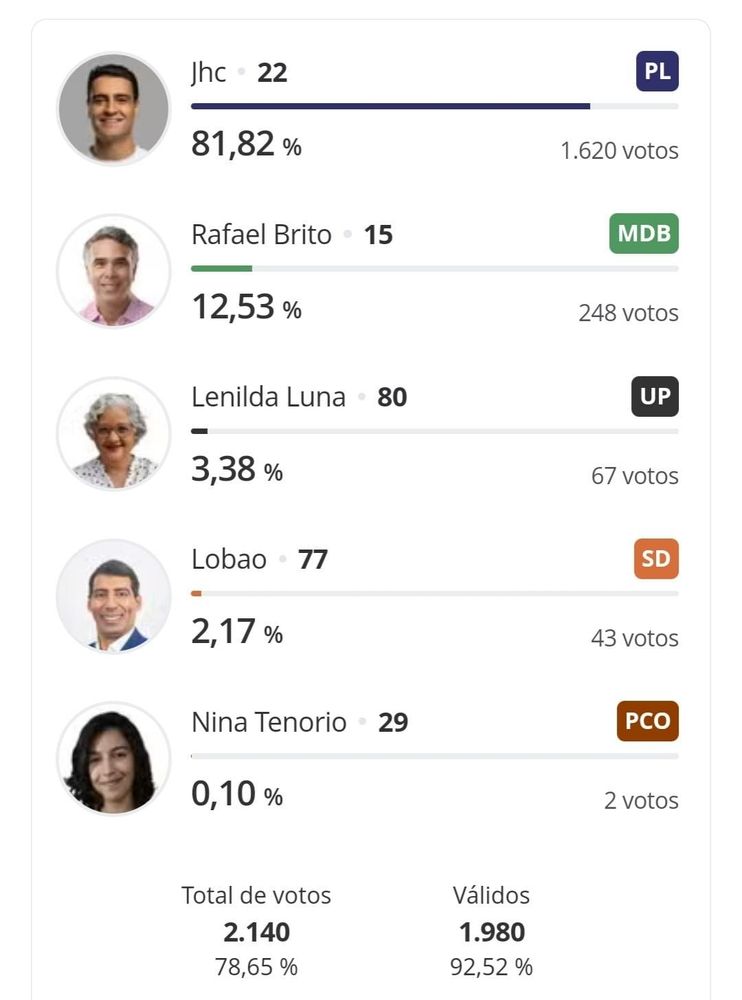Viewport: 742px width, 1000px height.
Task: Click the Total de votos figure 2.140
Action: pyautogui.click(x=256, y=932)
